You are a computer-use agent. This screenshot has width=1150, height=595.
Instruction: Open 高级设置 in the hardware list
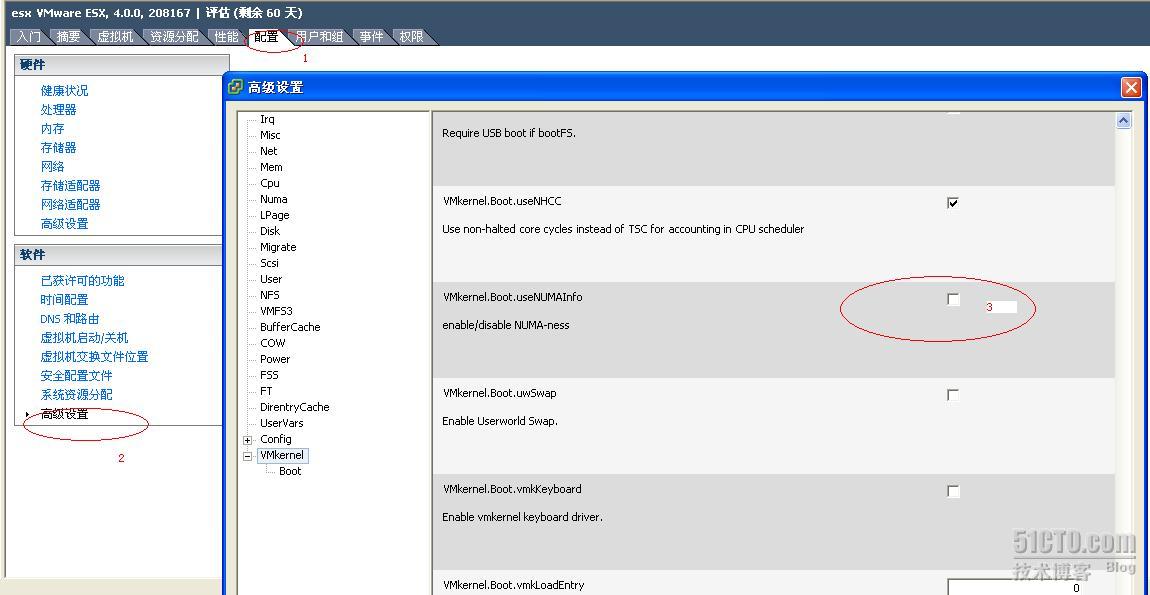(65, 224)
